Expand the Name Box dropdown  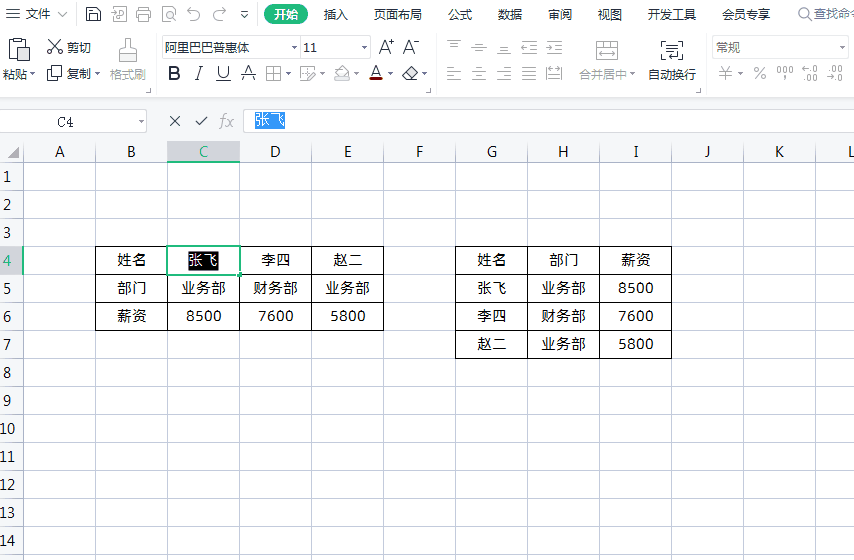[x=141, y=121]
